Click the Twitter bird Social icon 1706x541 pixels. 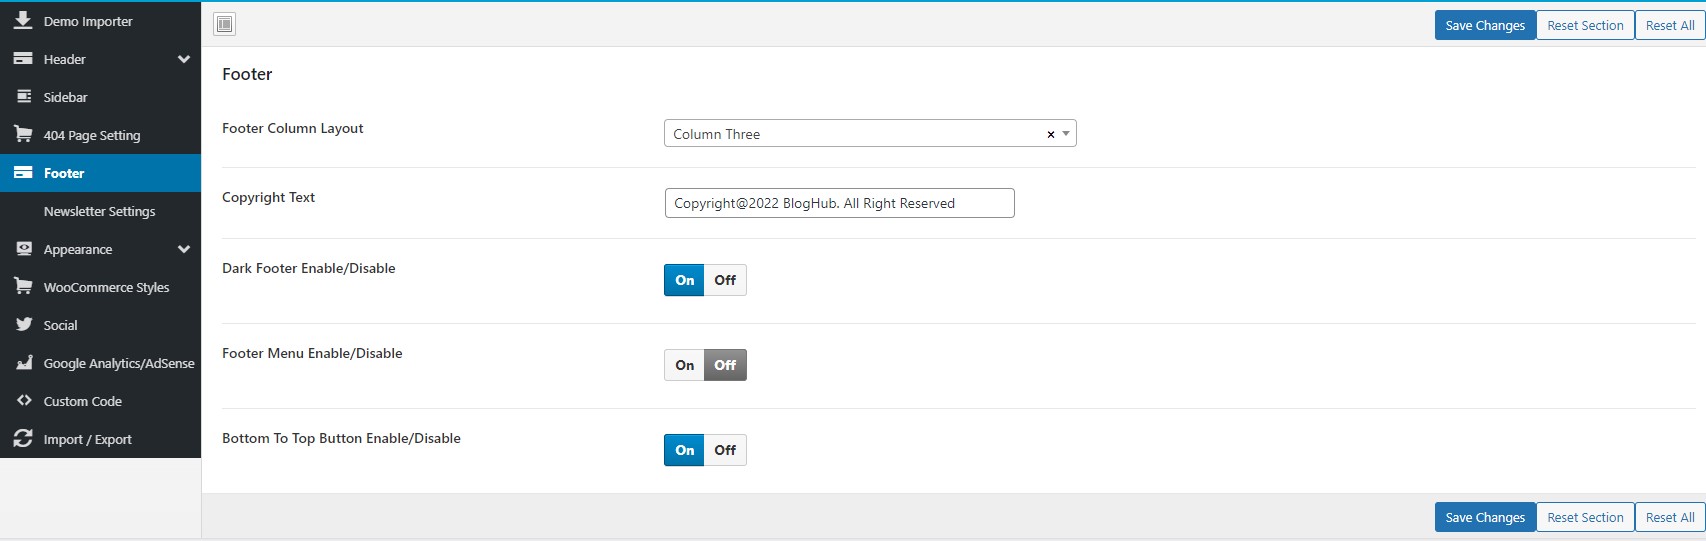[24, 324]
